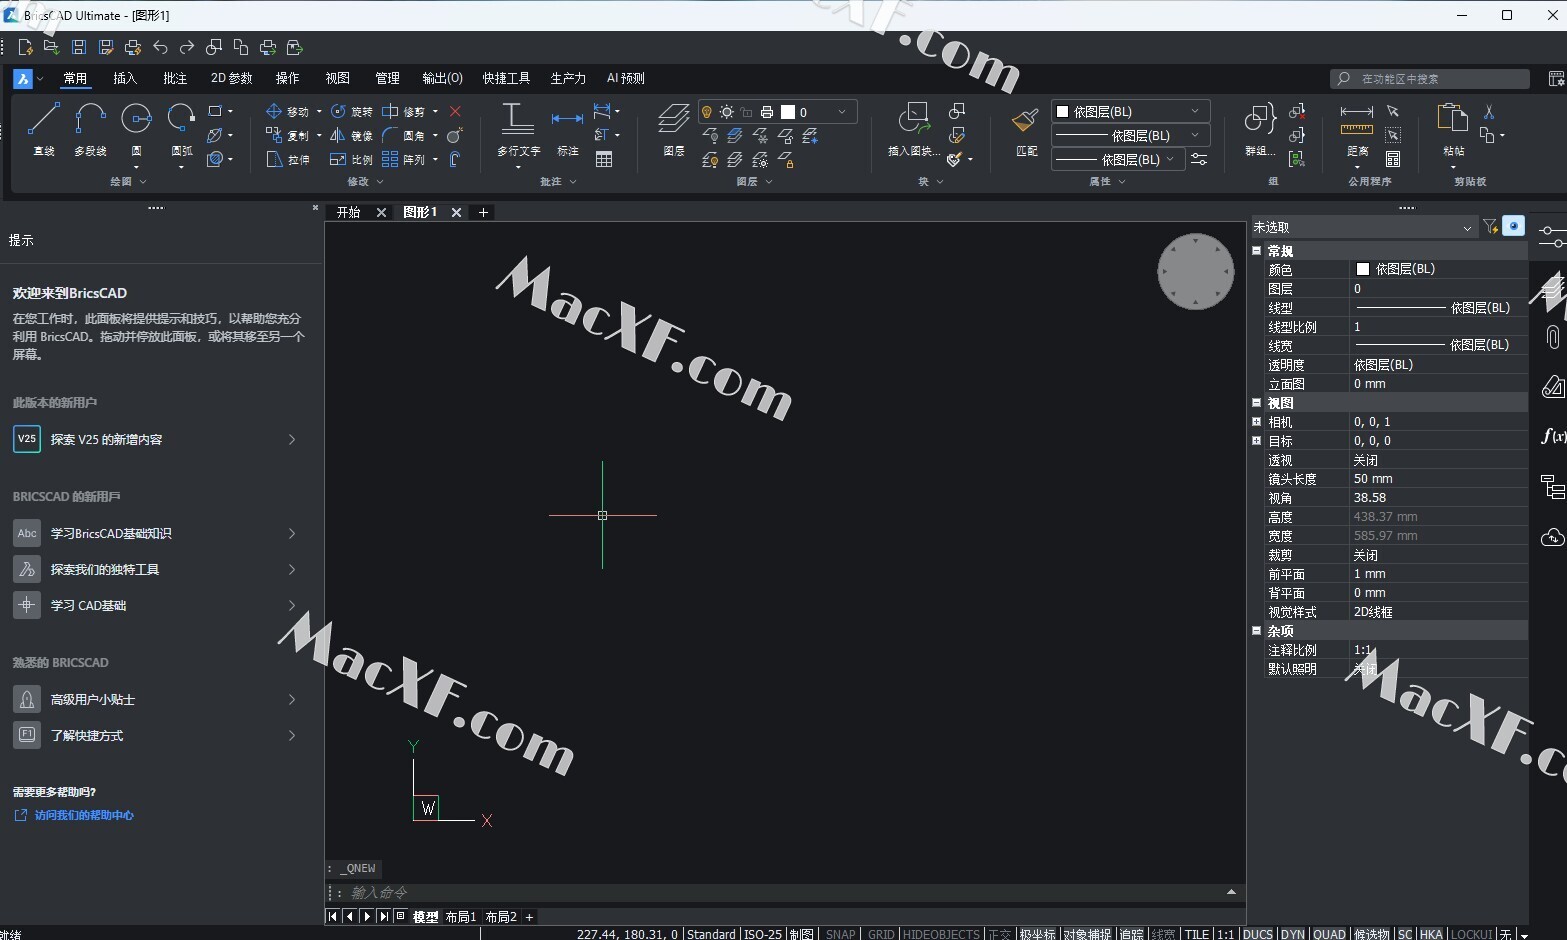
Task: Click the Distance (距离) measure tool
Action: pyautogui.click(x=1357, y=129)
